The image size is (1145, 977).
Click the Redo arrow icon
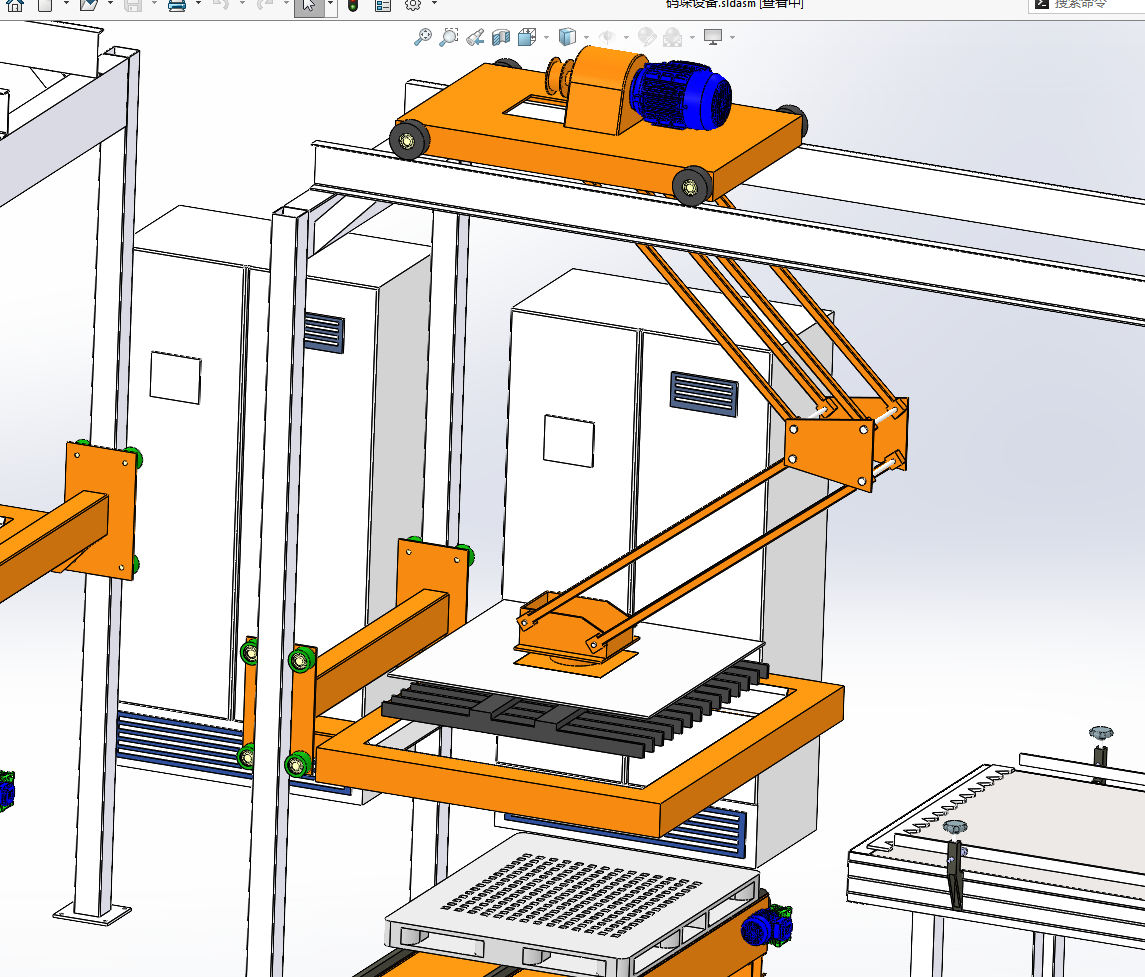[264, 4]
